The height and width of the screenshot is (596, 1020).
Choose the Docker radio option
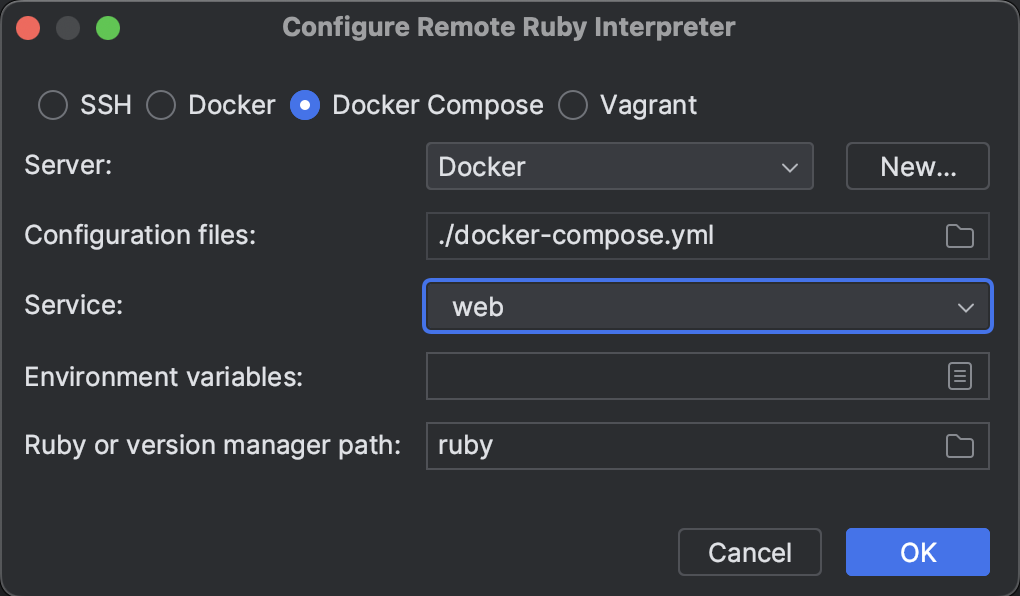point(161,105)
